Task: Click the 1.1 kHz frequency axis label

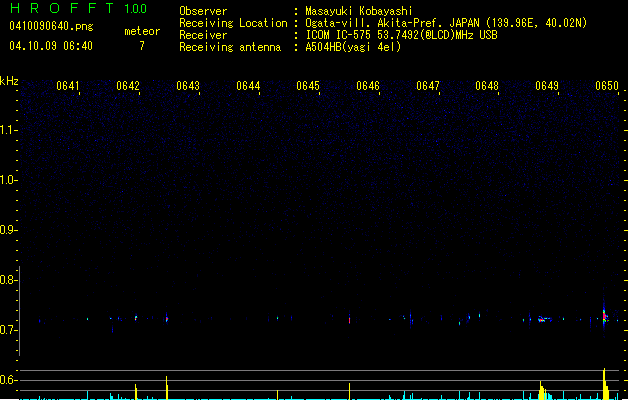Action: 8,130
